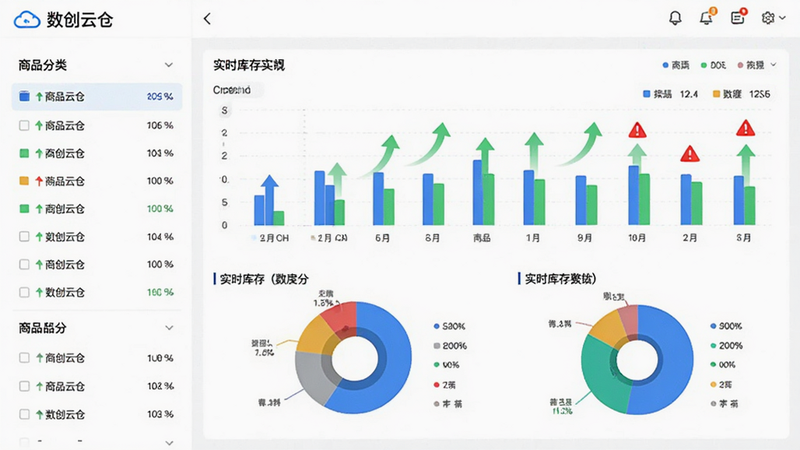Select the highlighted 209 % category row
The width and height of the screenshot is (800, 450).
coord(97,96)
